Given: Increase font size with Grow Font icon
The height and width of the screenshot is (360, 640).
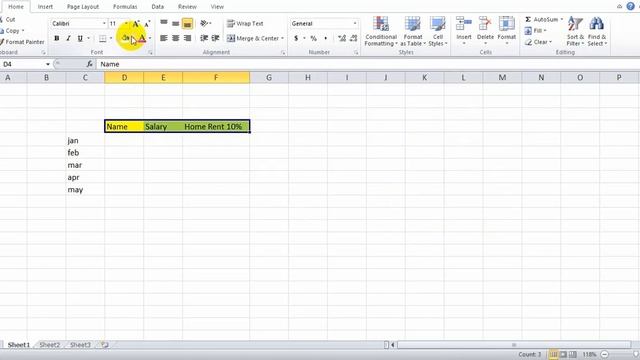Looking at the screenshot, I should [136, 24].
